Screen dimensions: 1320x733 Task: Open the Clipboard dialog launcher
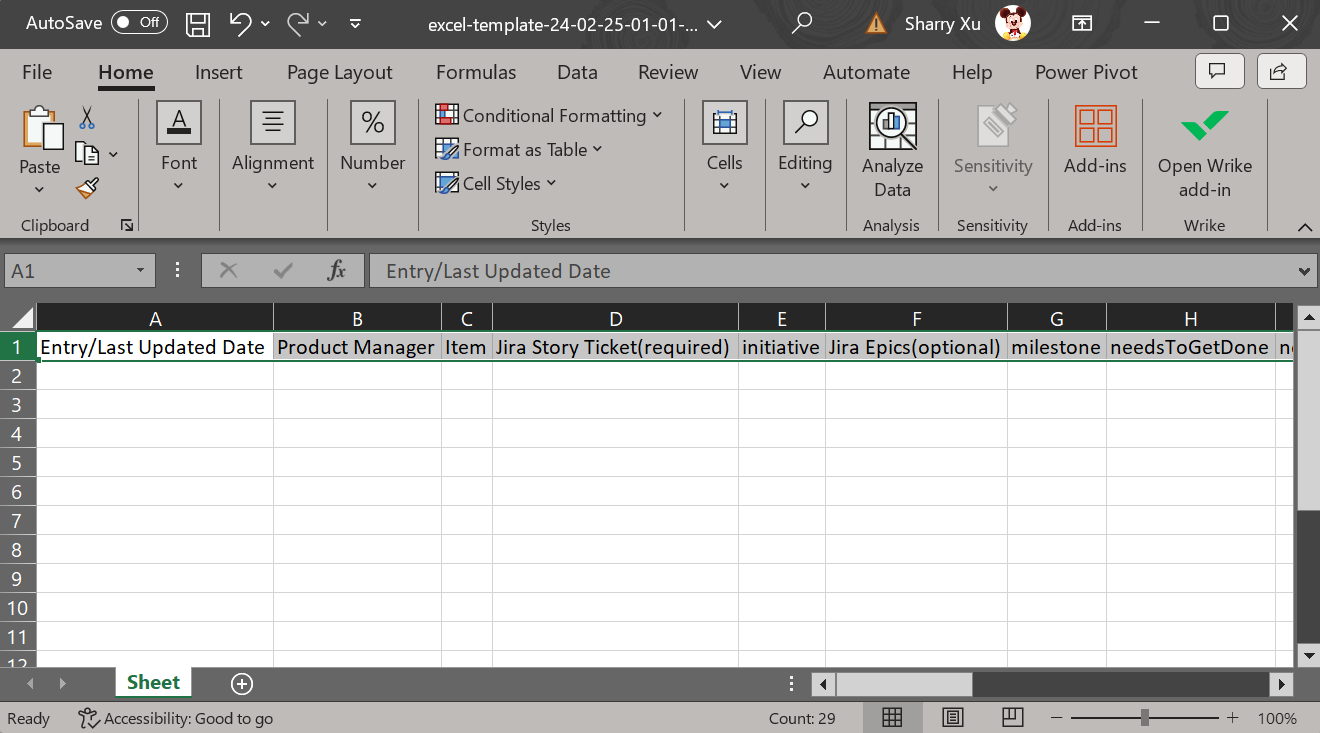tap(127, 226)
